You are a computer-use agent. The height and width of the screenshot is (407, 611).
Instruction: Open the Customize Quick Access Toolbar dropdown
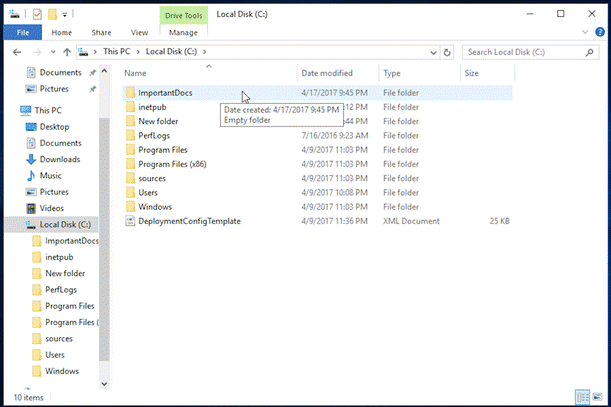[x=65, y=15]
